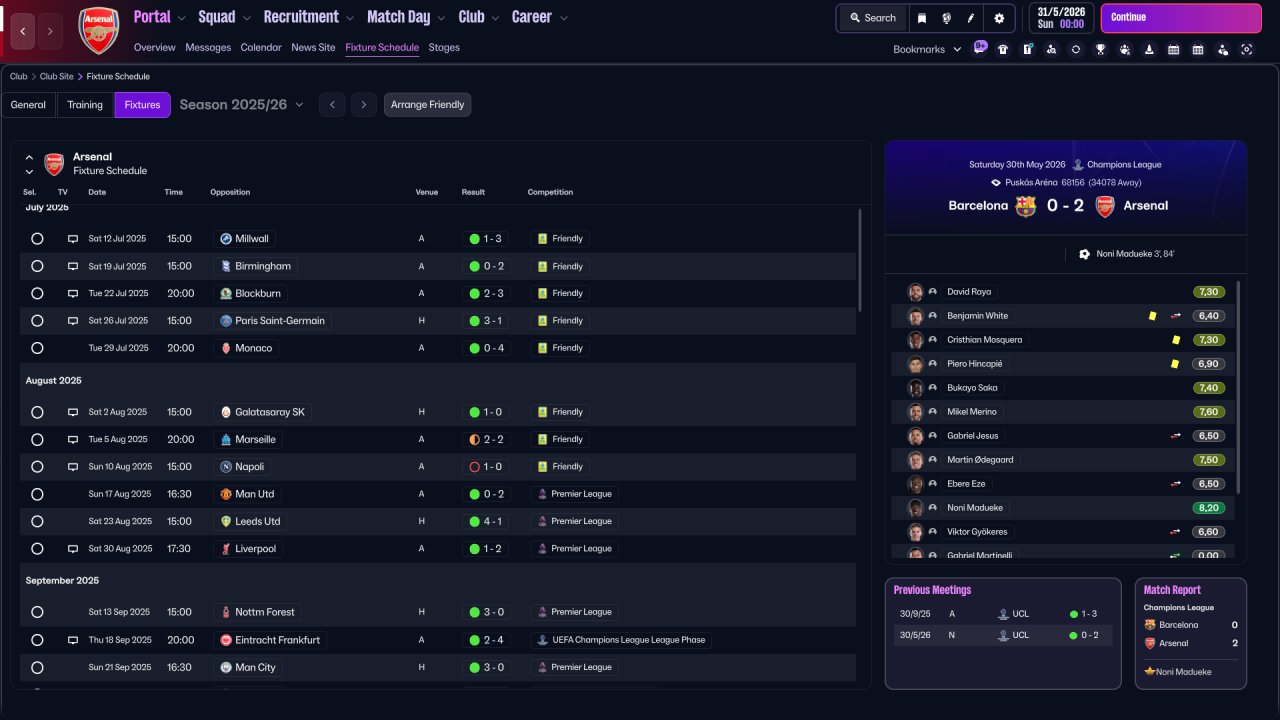Switch to the General tab
This screenshot has height=720, width=1280.
pos(28,105)
